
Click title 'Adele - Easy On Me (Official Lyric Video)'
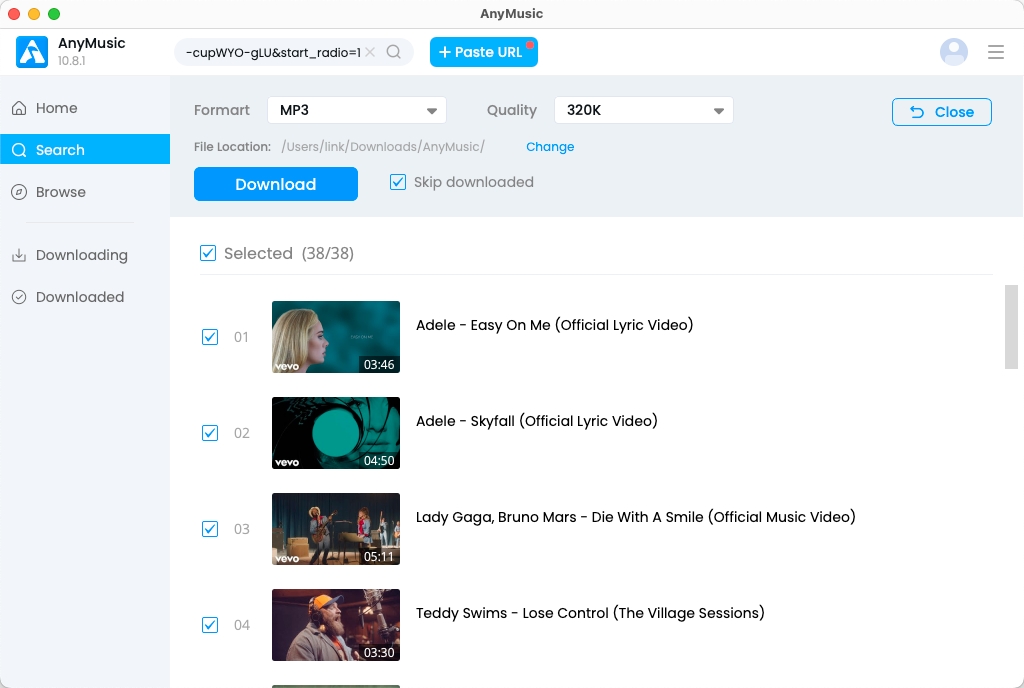point(554,325)
